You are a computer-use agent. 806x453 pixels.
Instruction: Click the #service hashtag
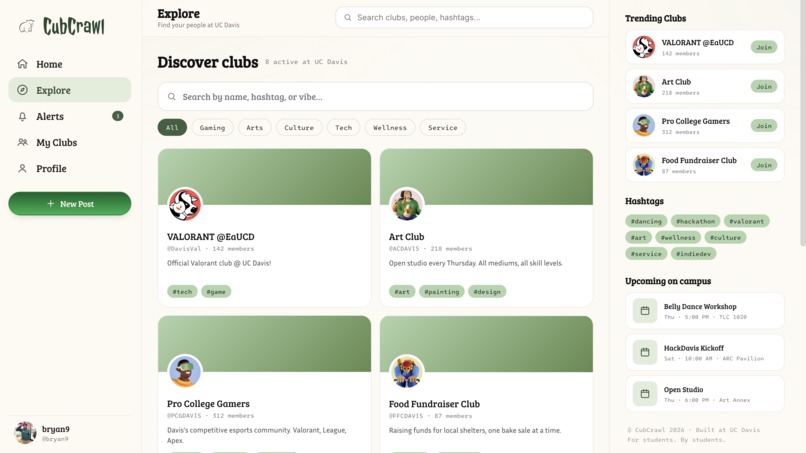click(x=646, y=253)
